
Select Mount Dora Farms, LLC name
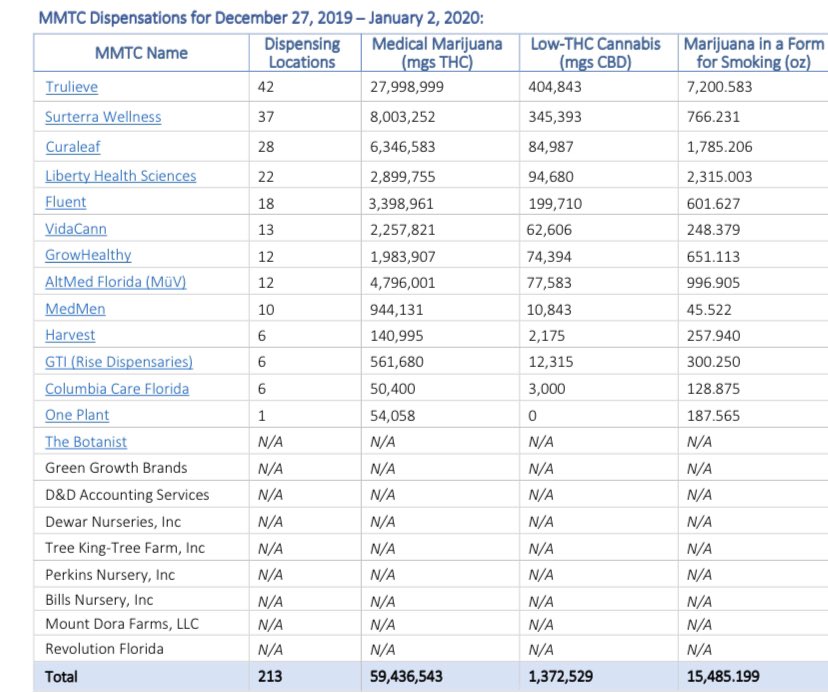pos(122,624)
